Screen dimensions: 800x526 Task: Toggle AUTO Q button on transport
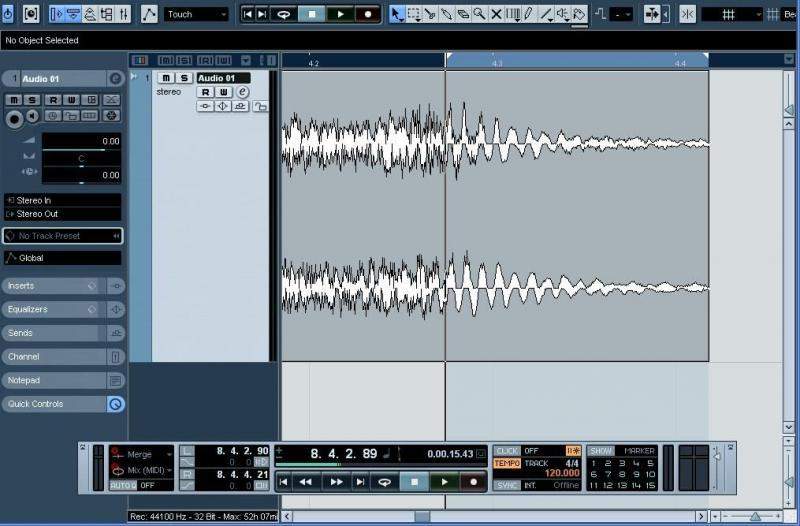pyautogui.click(x=123, y=485)
